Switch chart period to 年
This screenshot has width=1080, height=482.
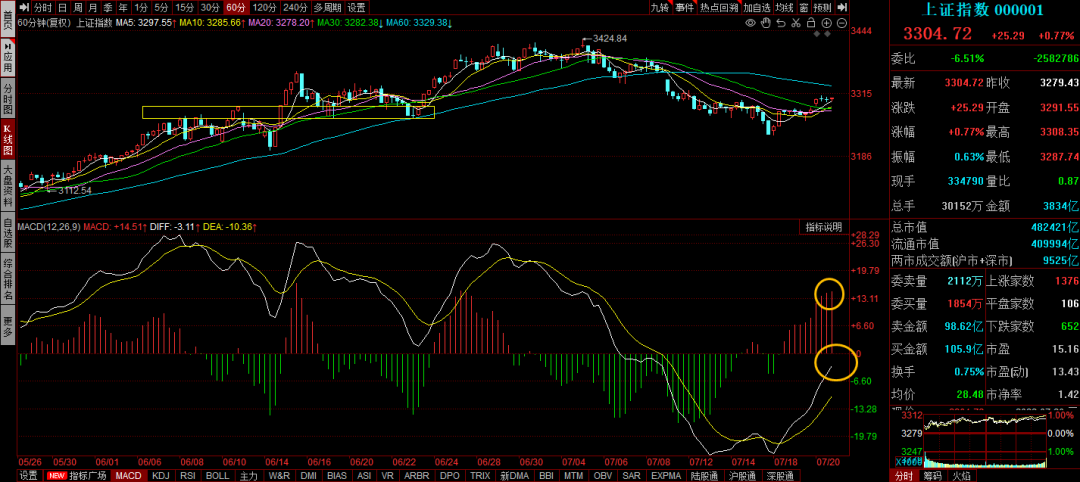(123, 8)
